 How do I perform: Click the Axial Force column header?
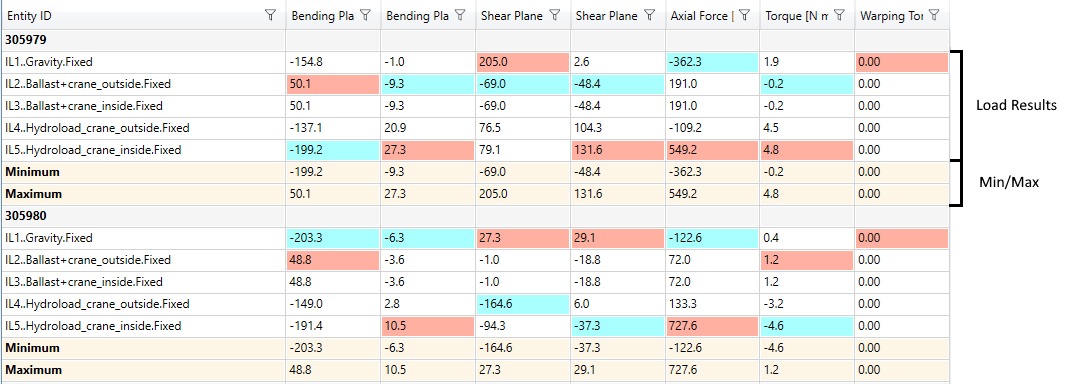coord(701,16)
